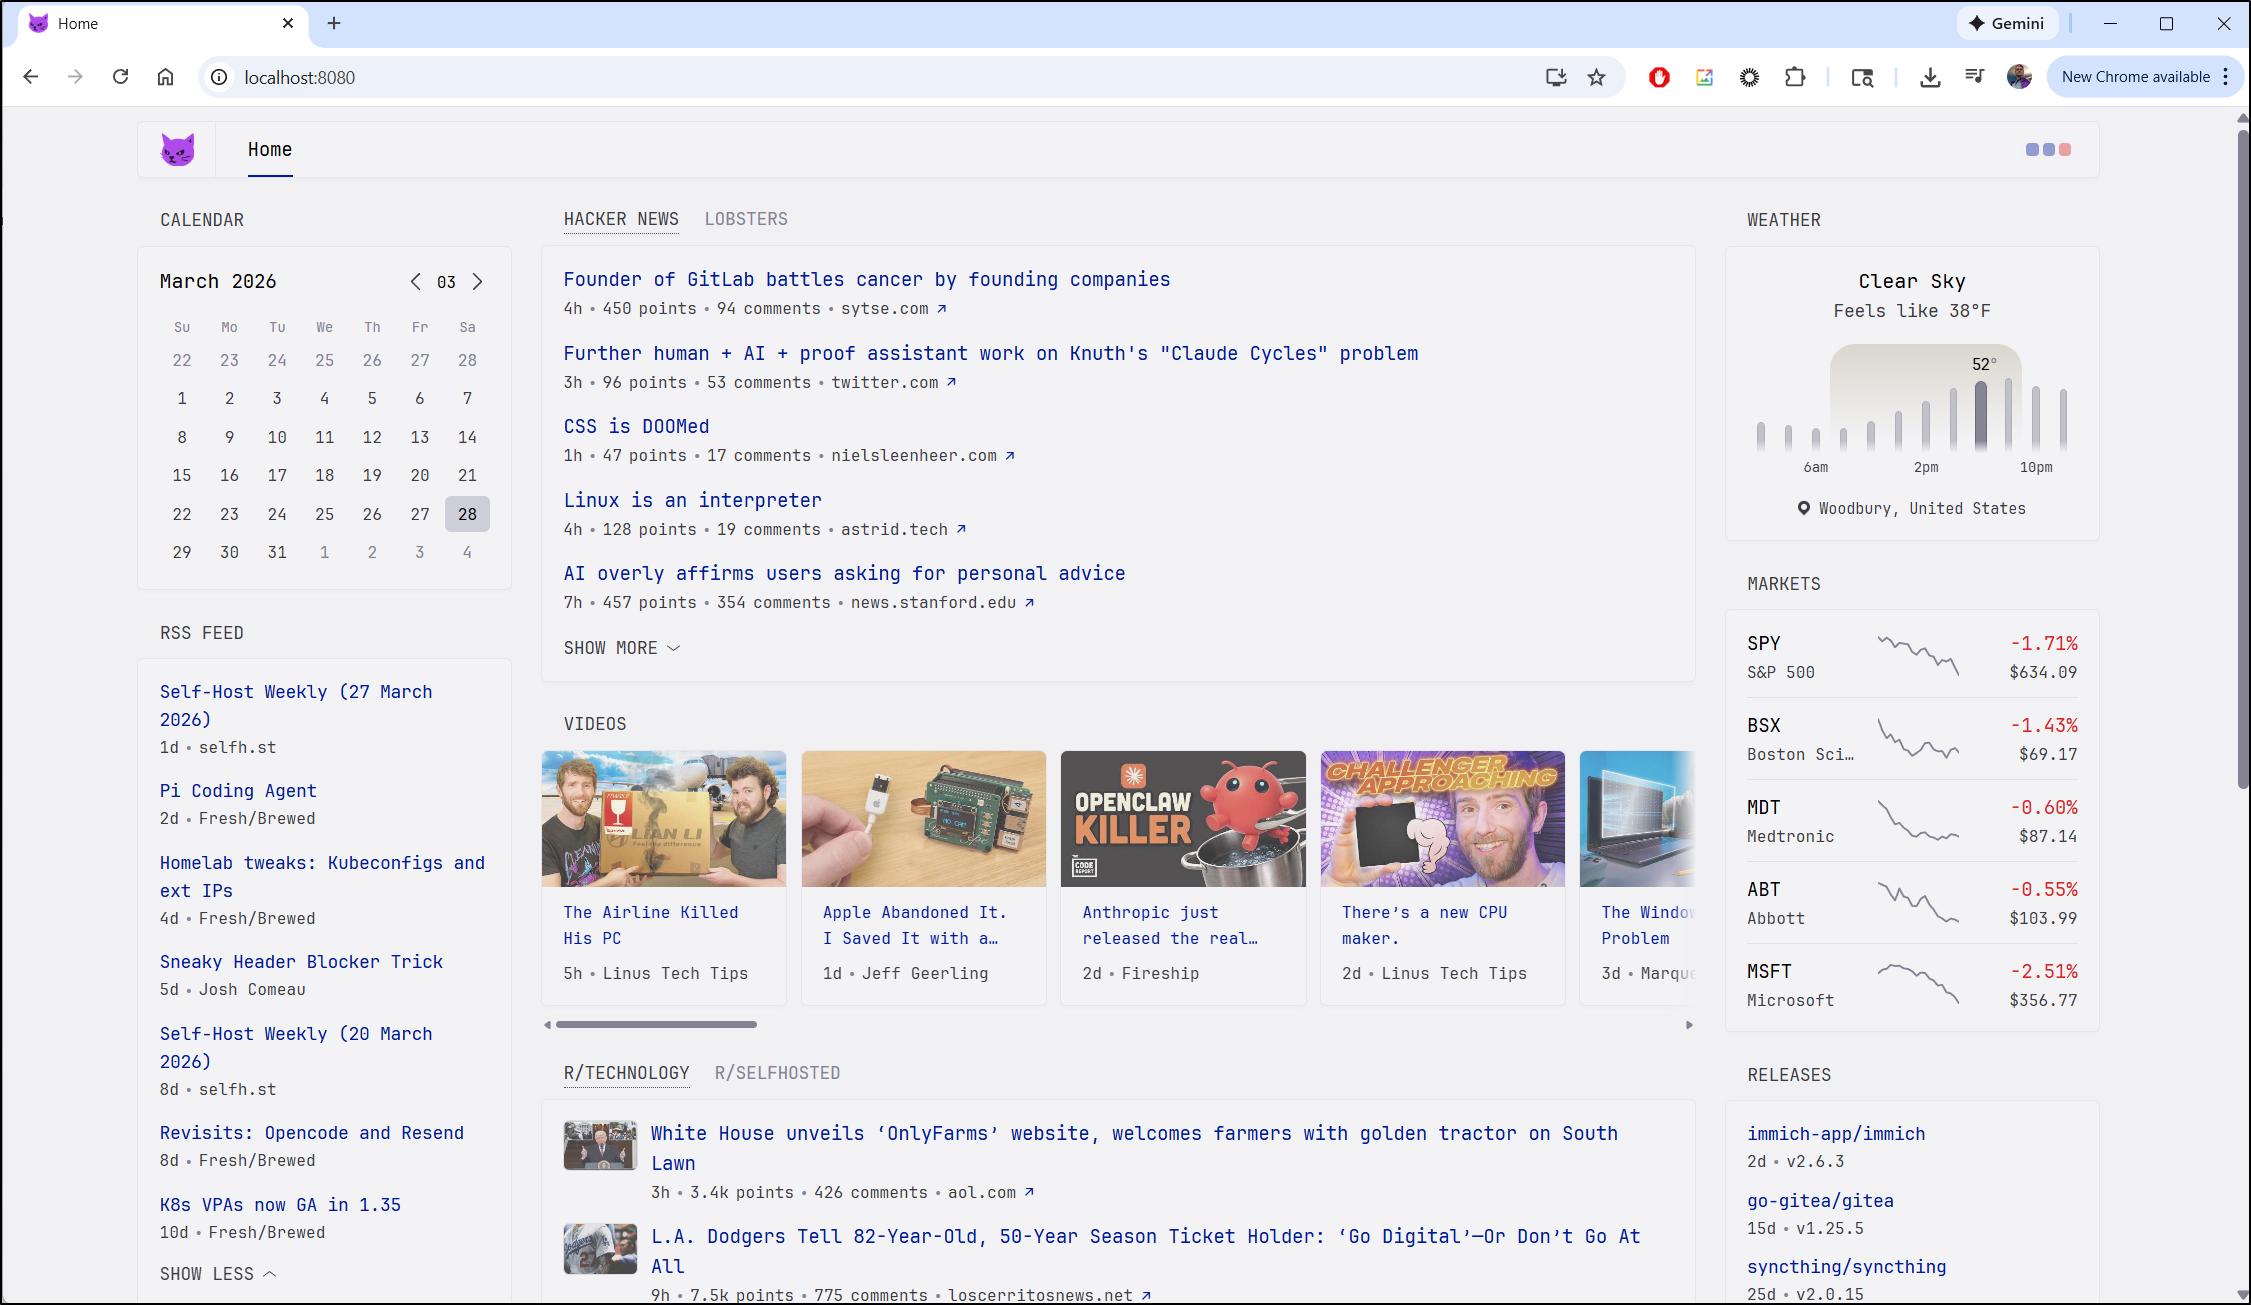Open the external link arrow next to sytse.com
This screenshot has width=2251, height=1305.
pos(941,309)
